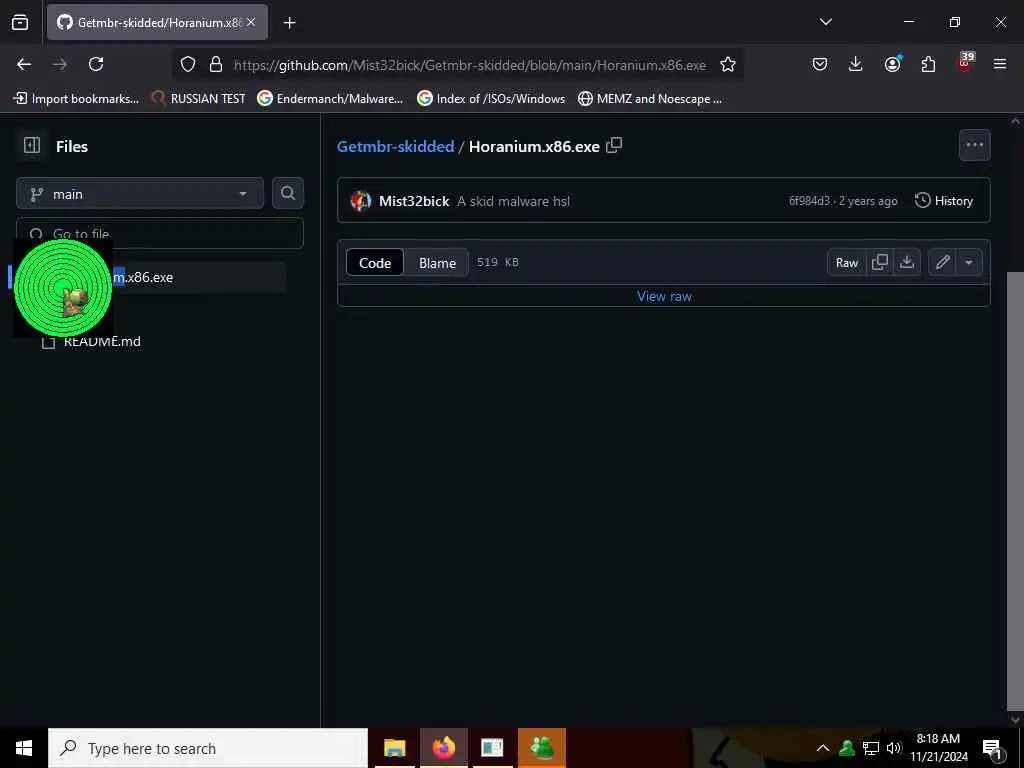Open Import bookmarks toolbar item

(76, 99)
